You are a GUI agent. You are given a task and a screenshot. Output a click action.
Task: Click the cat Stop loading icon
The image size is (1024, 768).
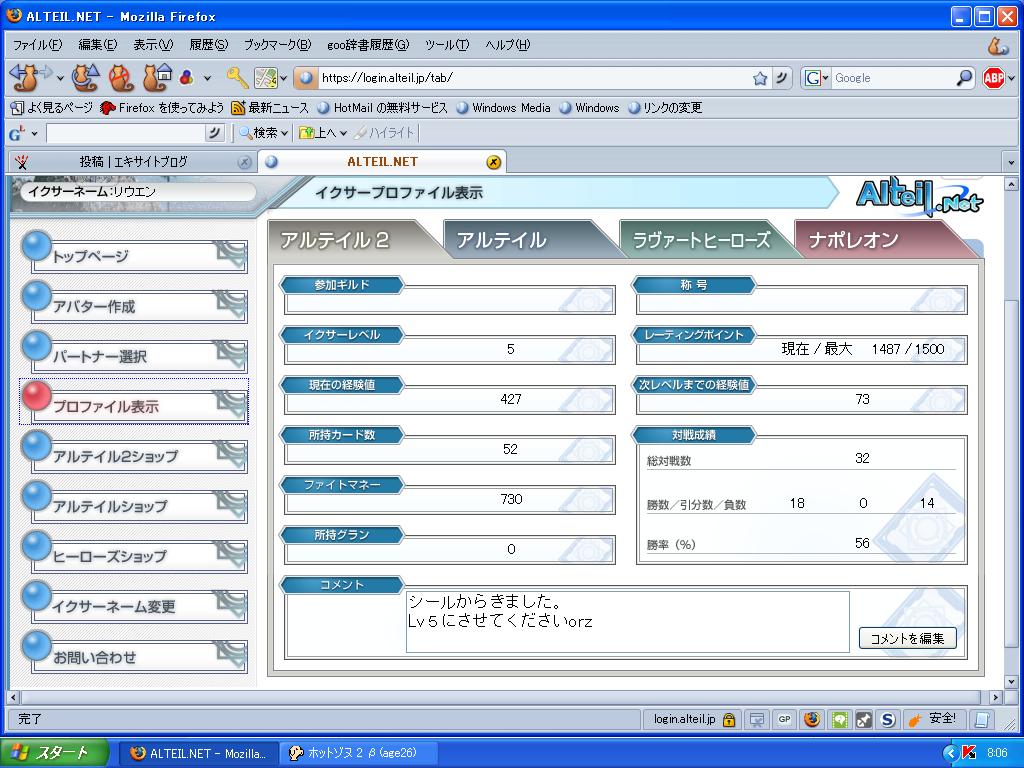(x=121, y=78)
